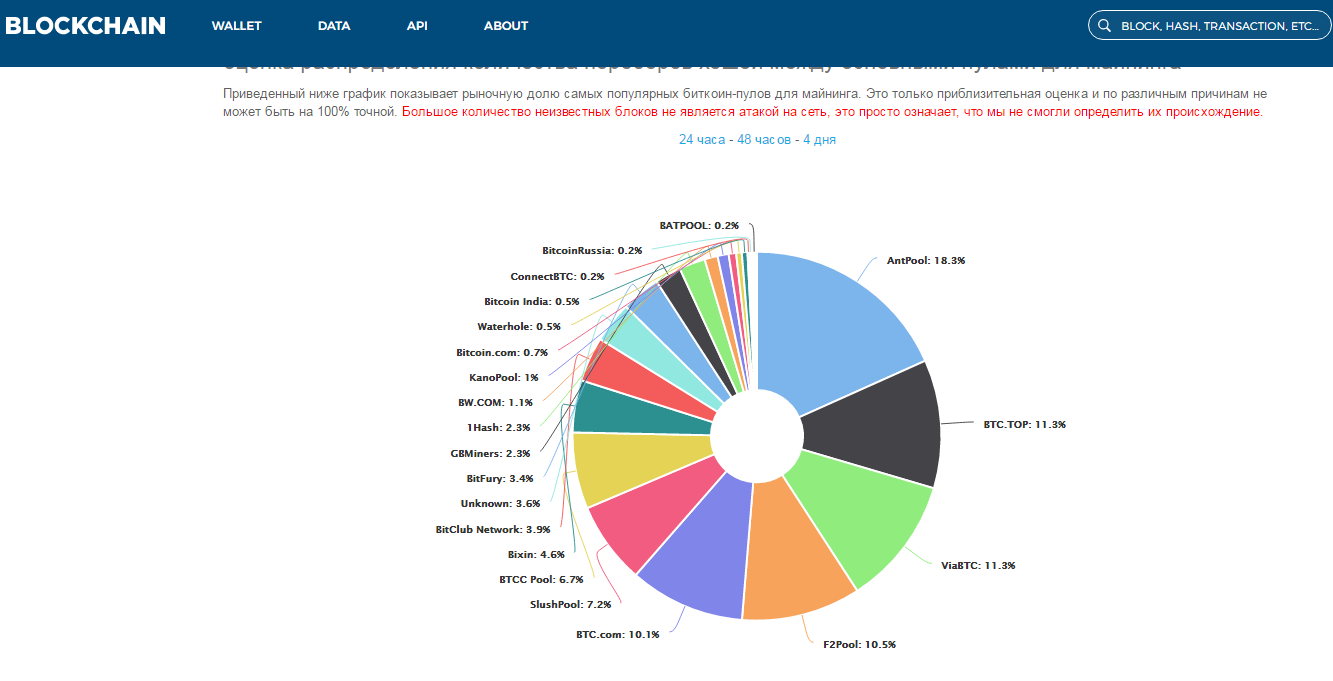This screenshot has height=681, width=1333.
Task: Click the F2Pool: 10.5% chart label
Action: (859, 644)
